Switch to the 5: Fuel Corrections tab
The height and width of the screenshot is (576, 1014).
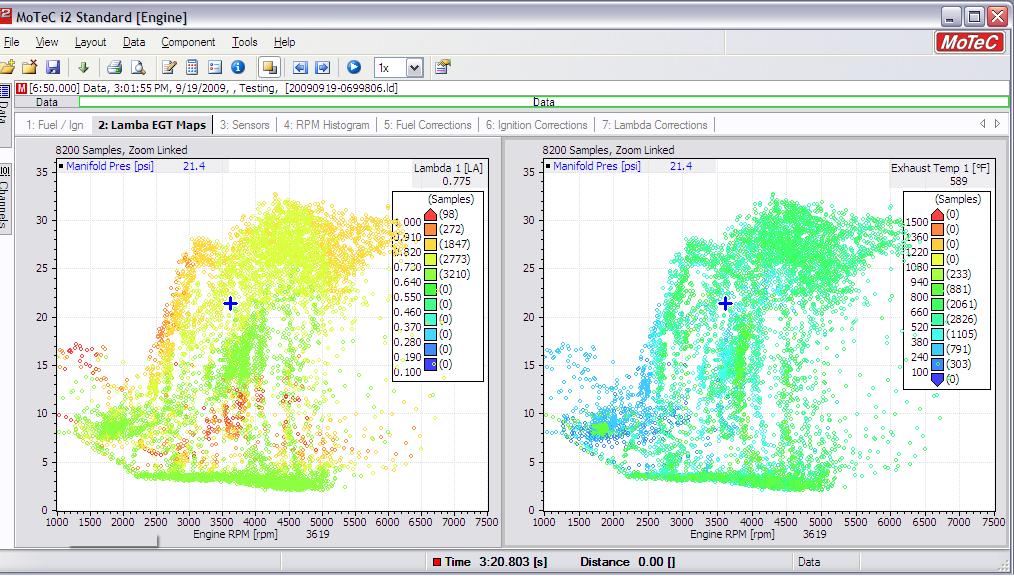click(x=427, y=125)
